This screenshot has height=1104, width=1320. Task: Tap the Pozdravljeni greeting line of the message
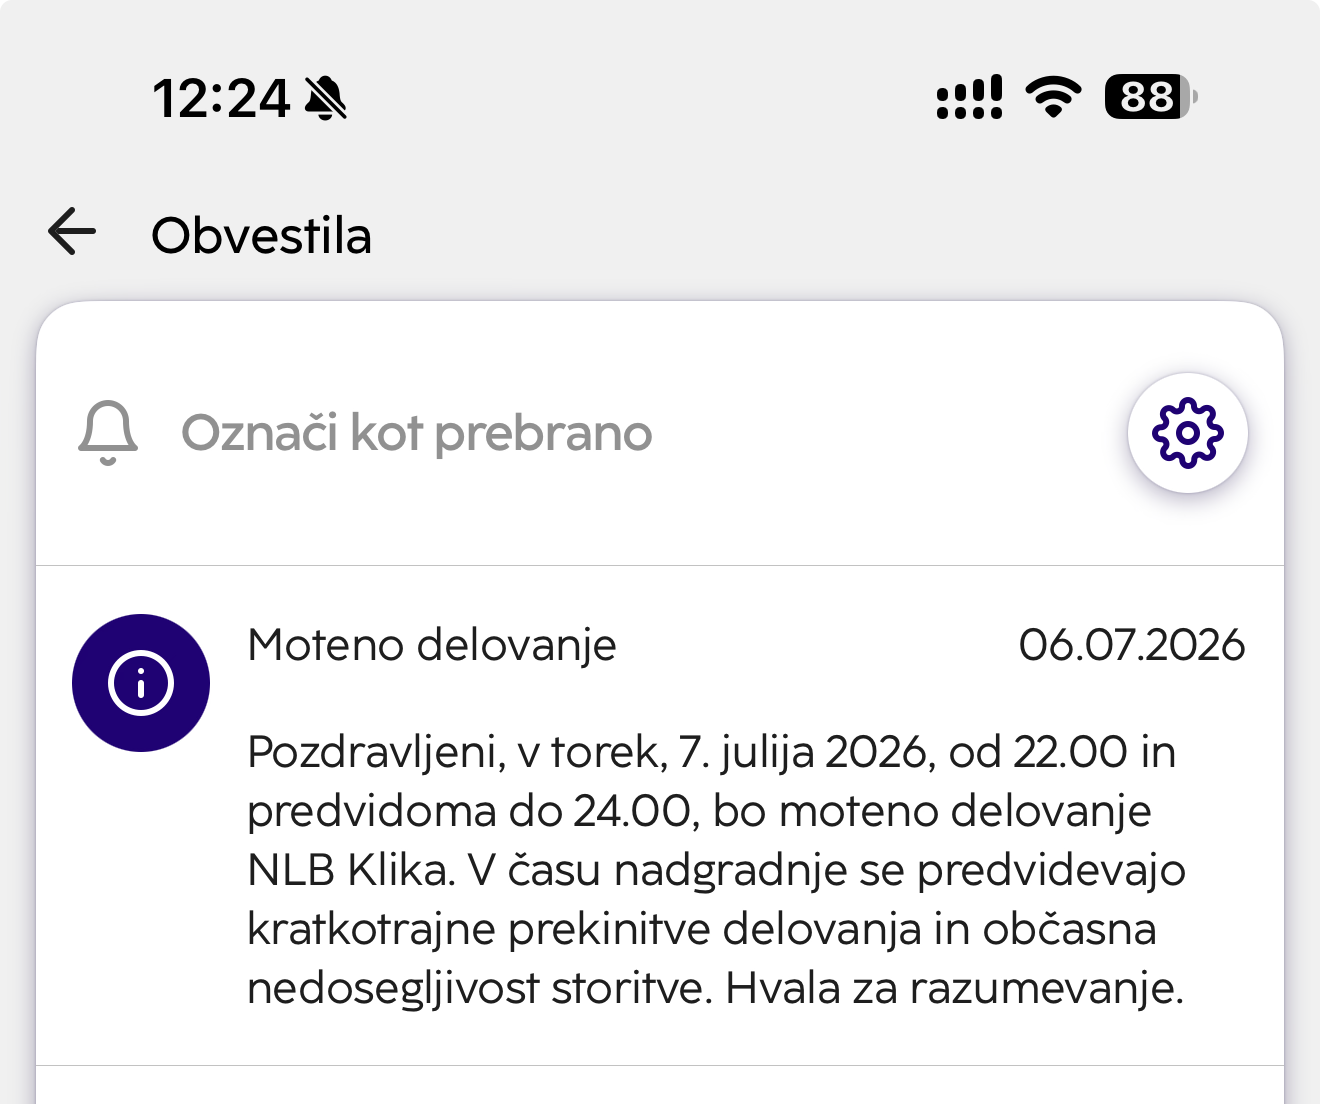[x=711, y=753]
